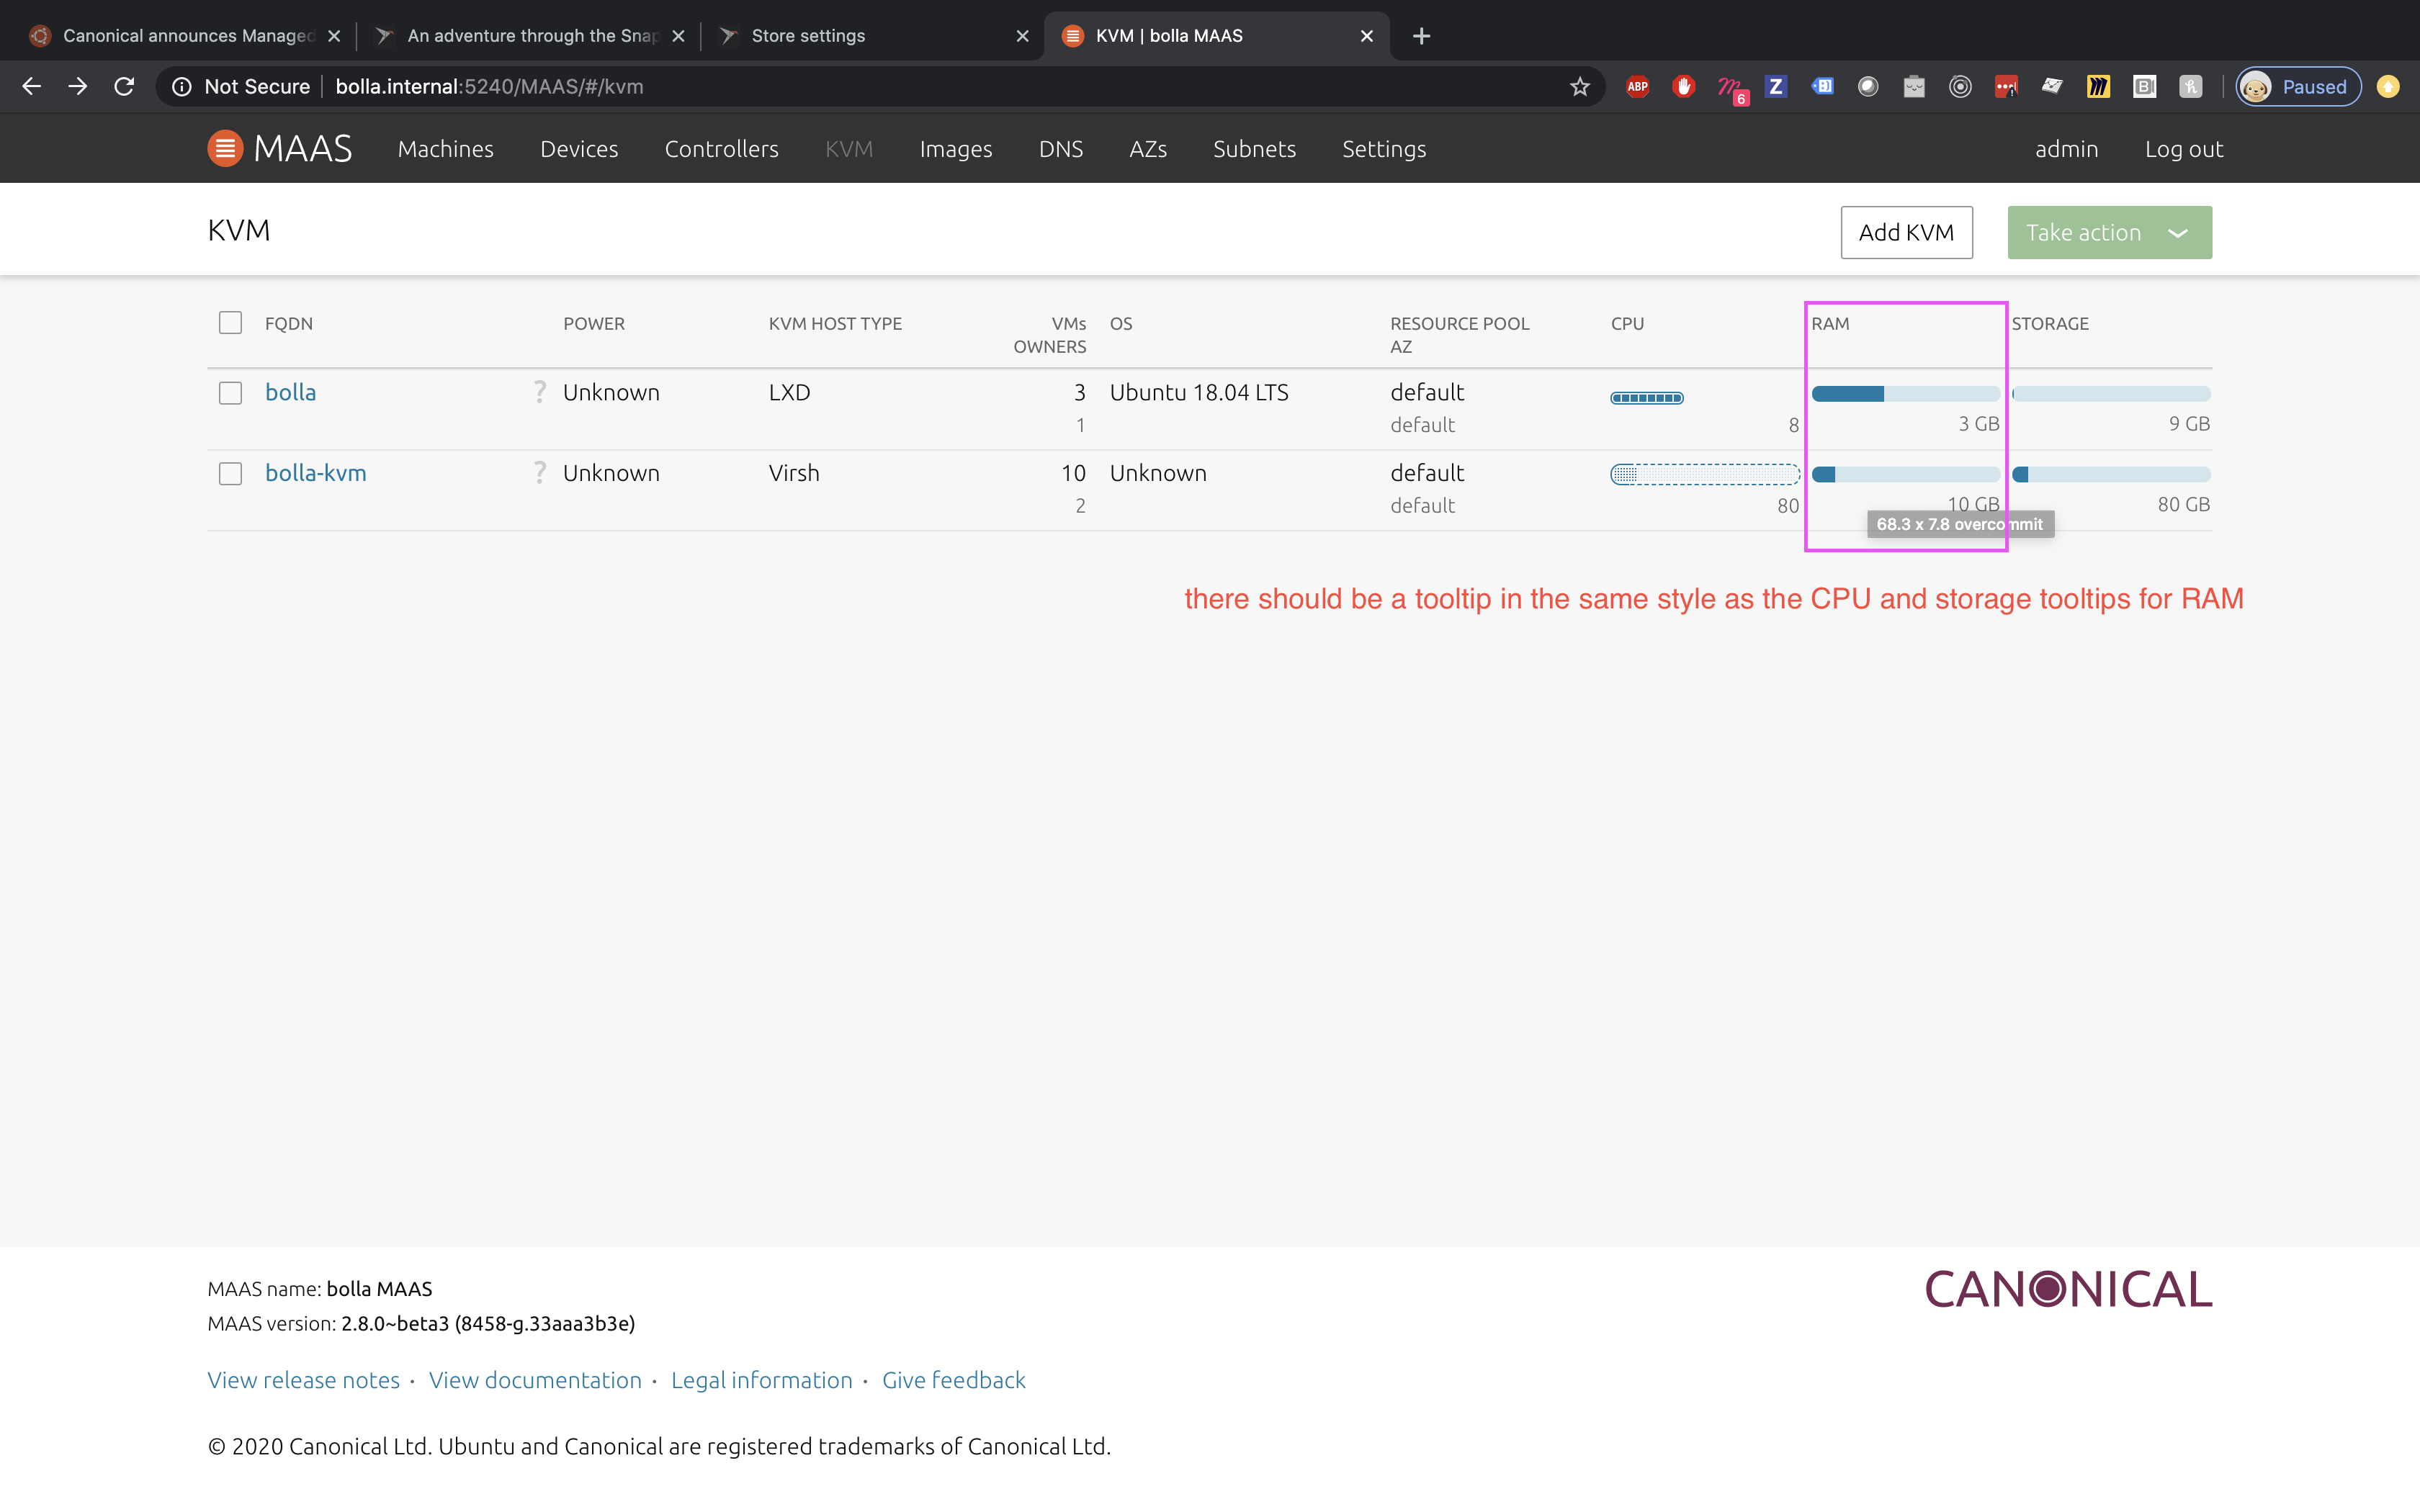Click the Add KVM button
Viewport: 2420px width, 1512px height.
pos(1906,232)
